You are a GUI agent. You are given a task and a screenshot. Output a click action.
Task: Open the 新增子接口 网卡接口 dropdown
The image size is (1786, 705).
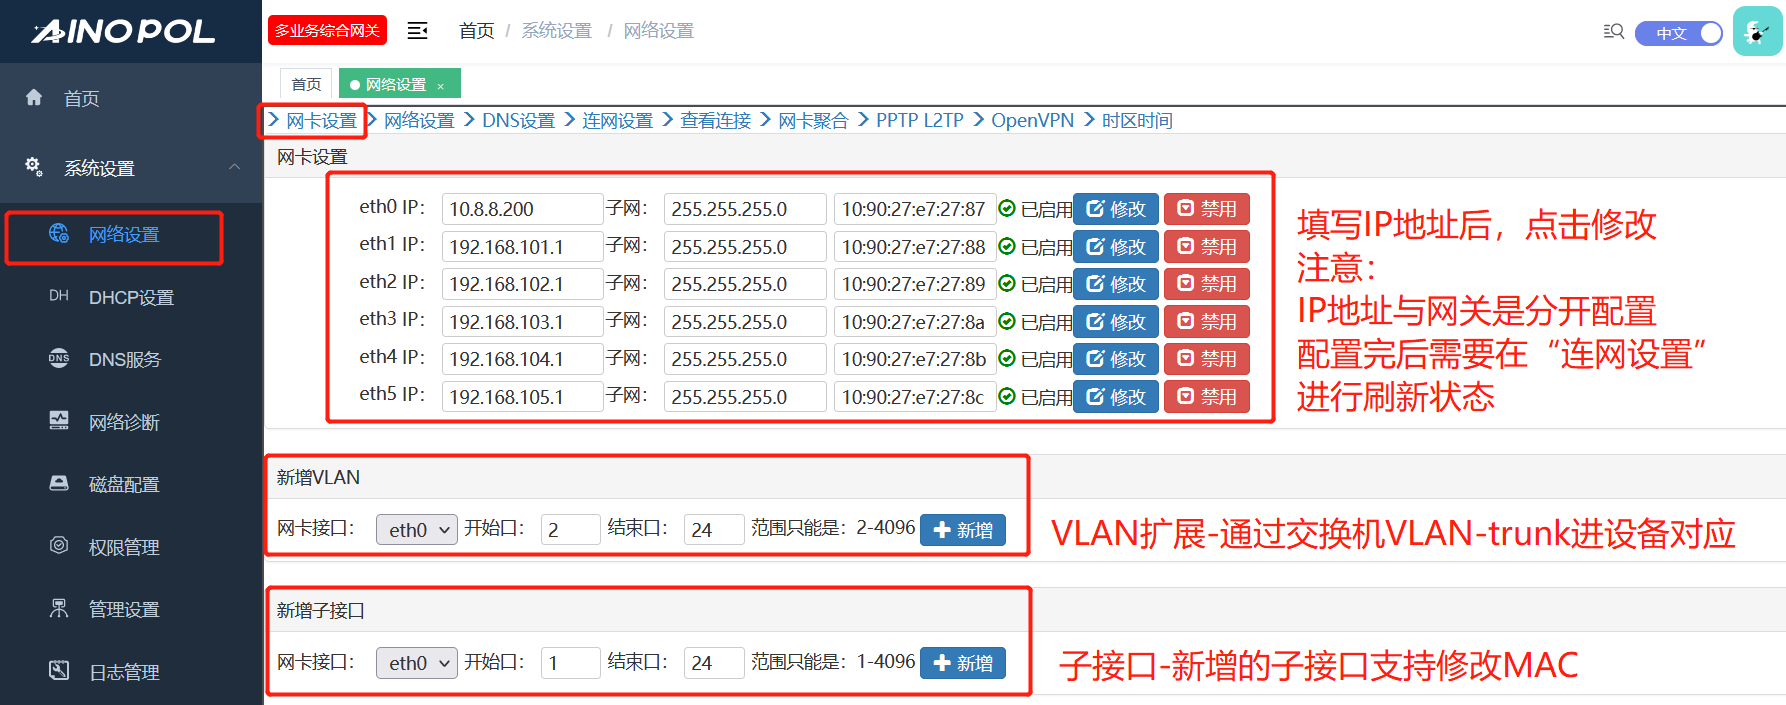click(x=416, y=663)
